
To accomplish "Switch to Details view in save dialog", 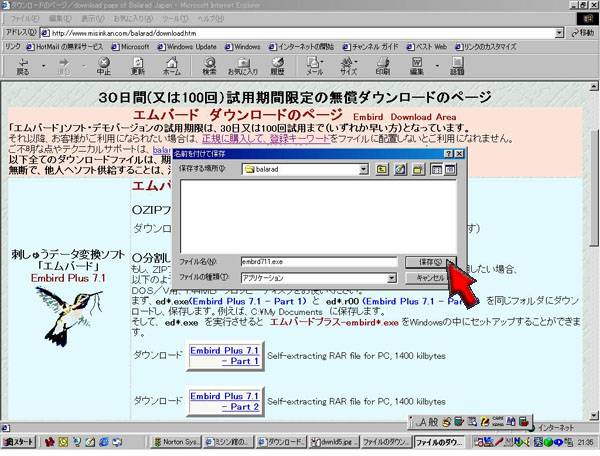I will [x=450, y=169].
